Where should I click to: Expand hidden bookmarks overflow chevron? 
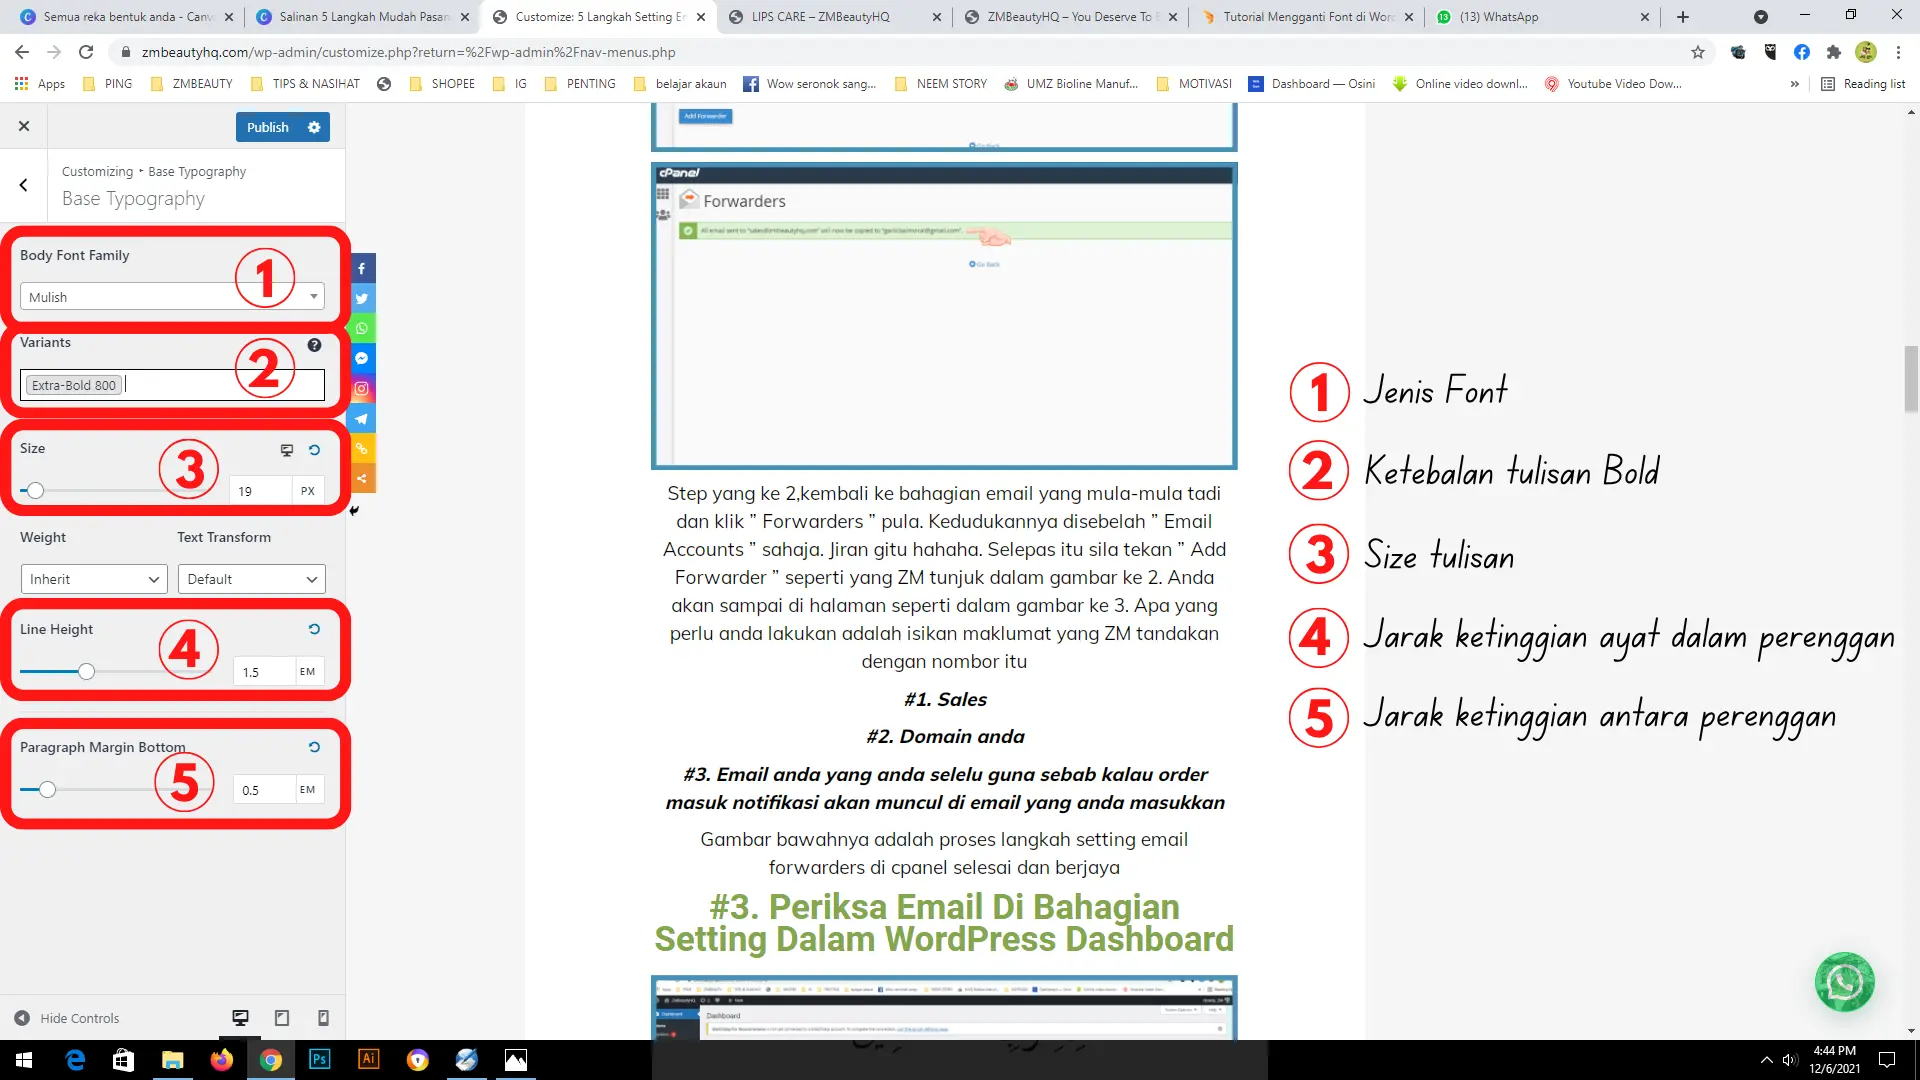click(x=1795, y=84)
